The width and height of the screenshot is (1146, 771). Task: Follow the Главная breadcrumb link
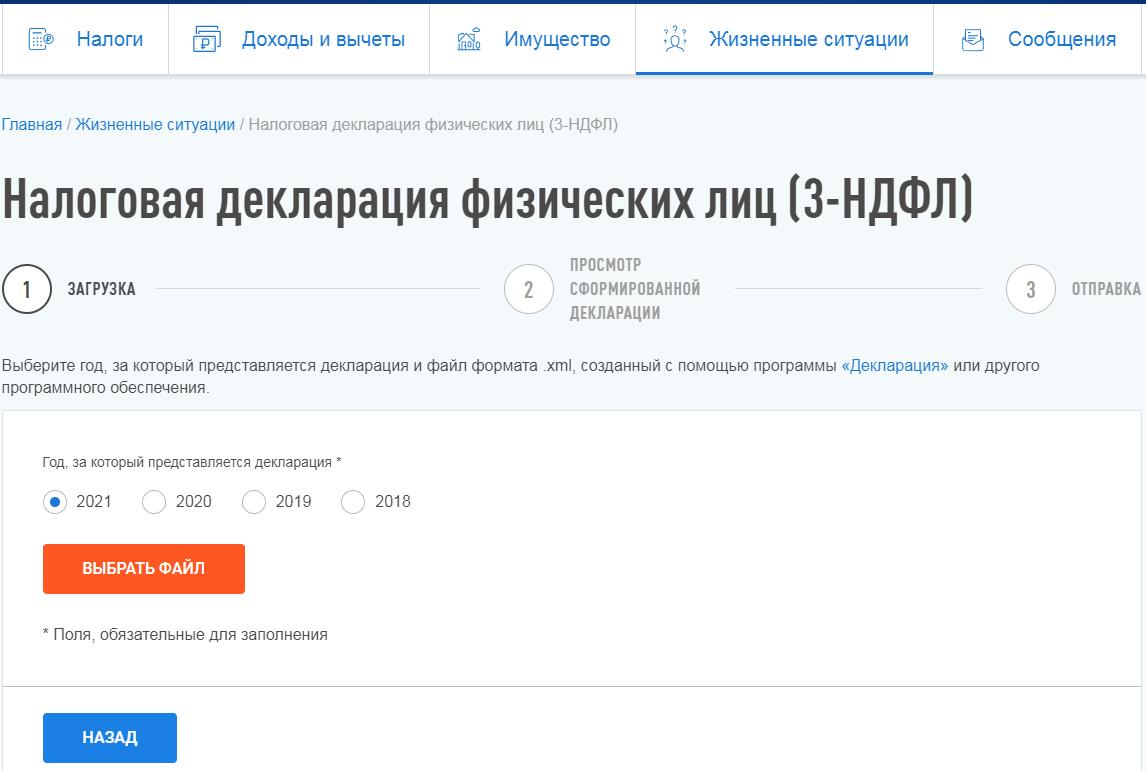coord(32,125)
